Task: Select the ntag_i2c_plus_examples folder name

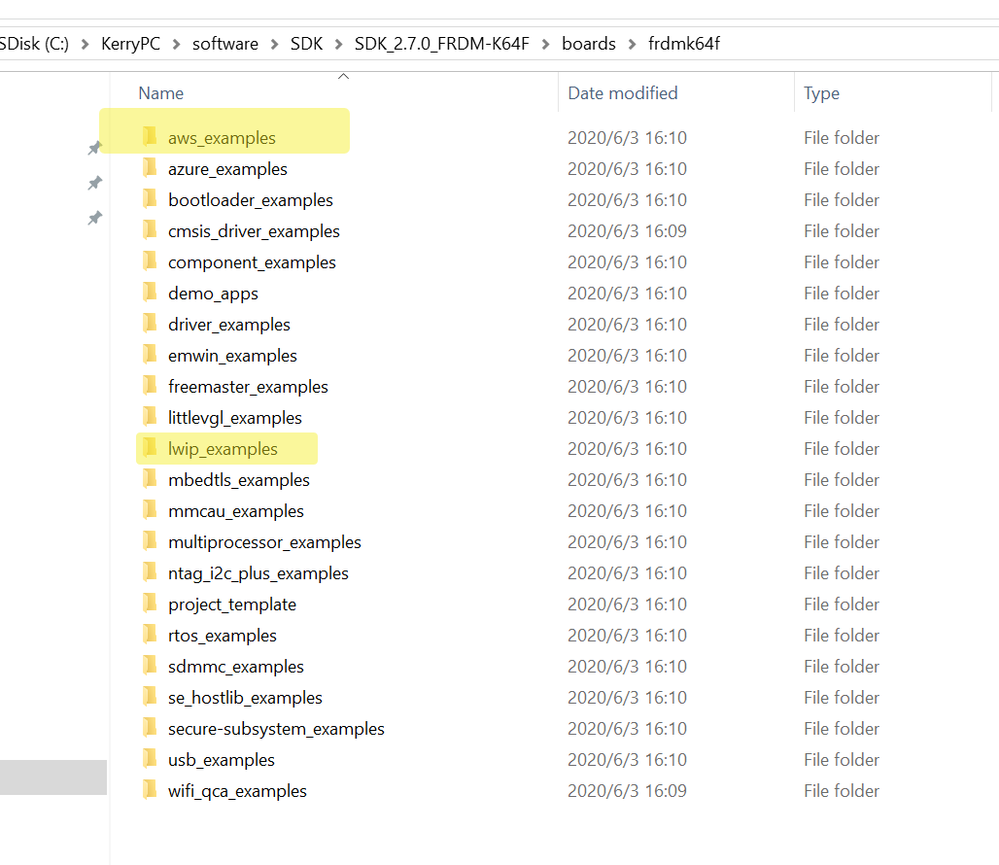Action: coord(258,574)
